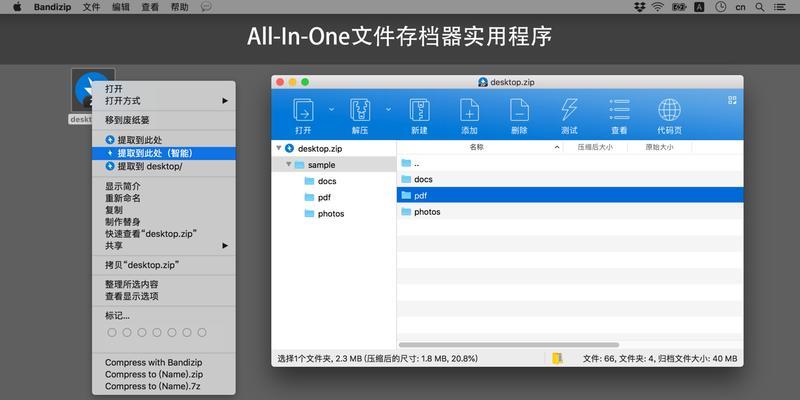Click the 新建 new archive icon
The height and width of the screenshot is (400, 800).
click(x=419, y=110)
